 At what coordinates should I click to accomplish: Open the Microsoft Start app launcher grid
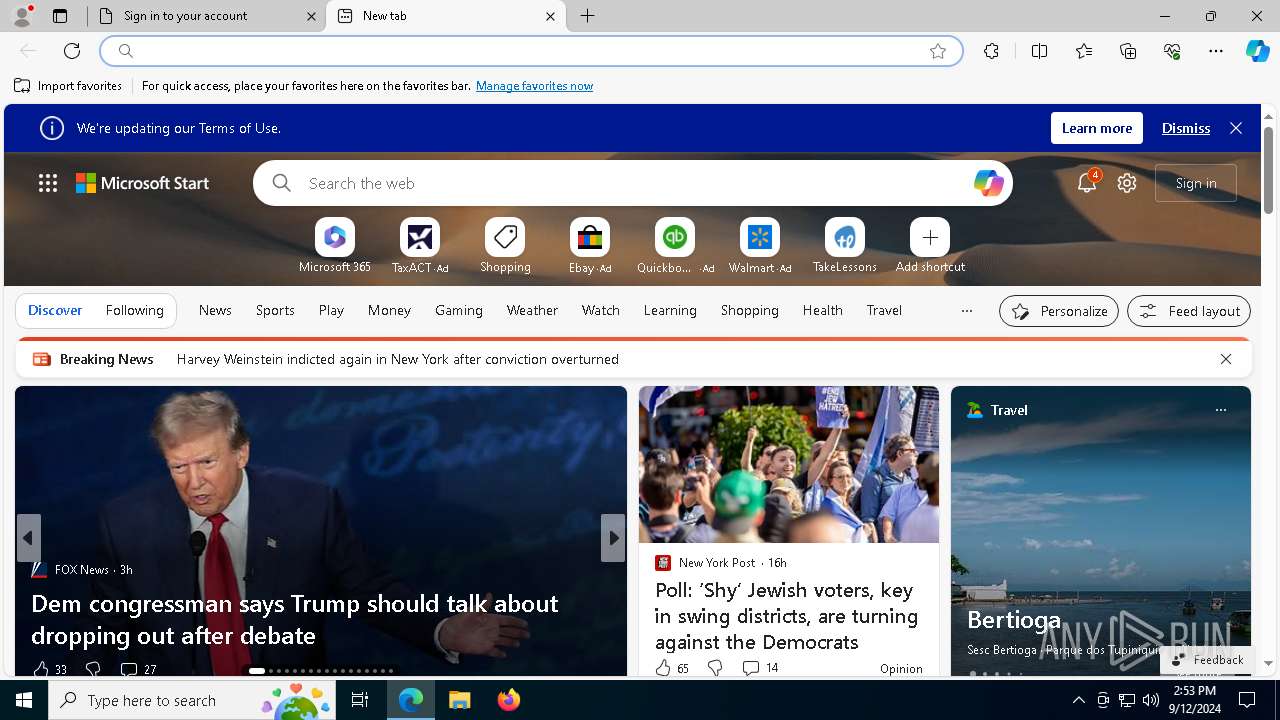click(48, 183)
